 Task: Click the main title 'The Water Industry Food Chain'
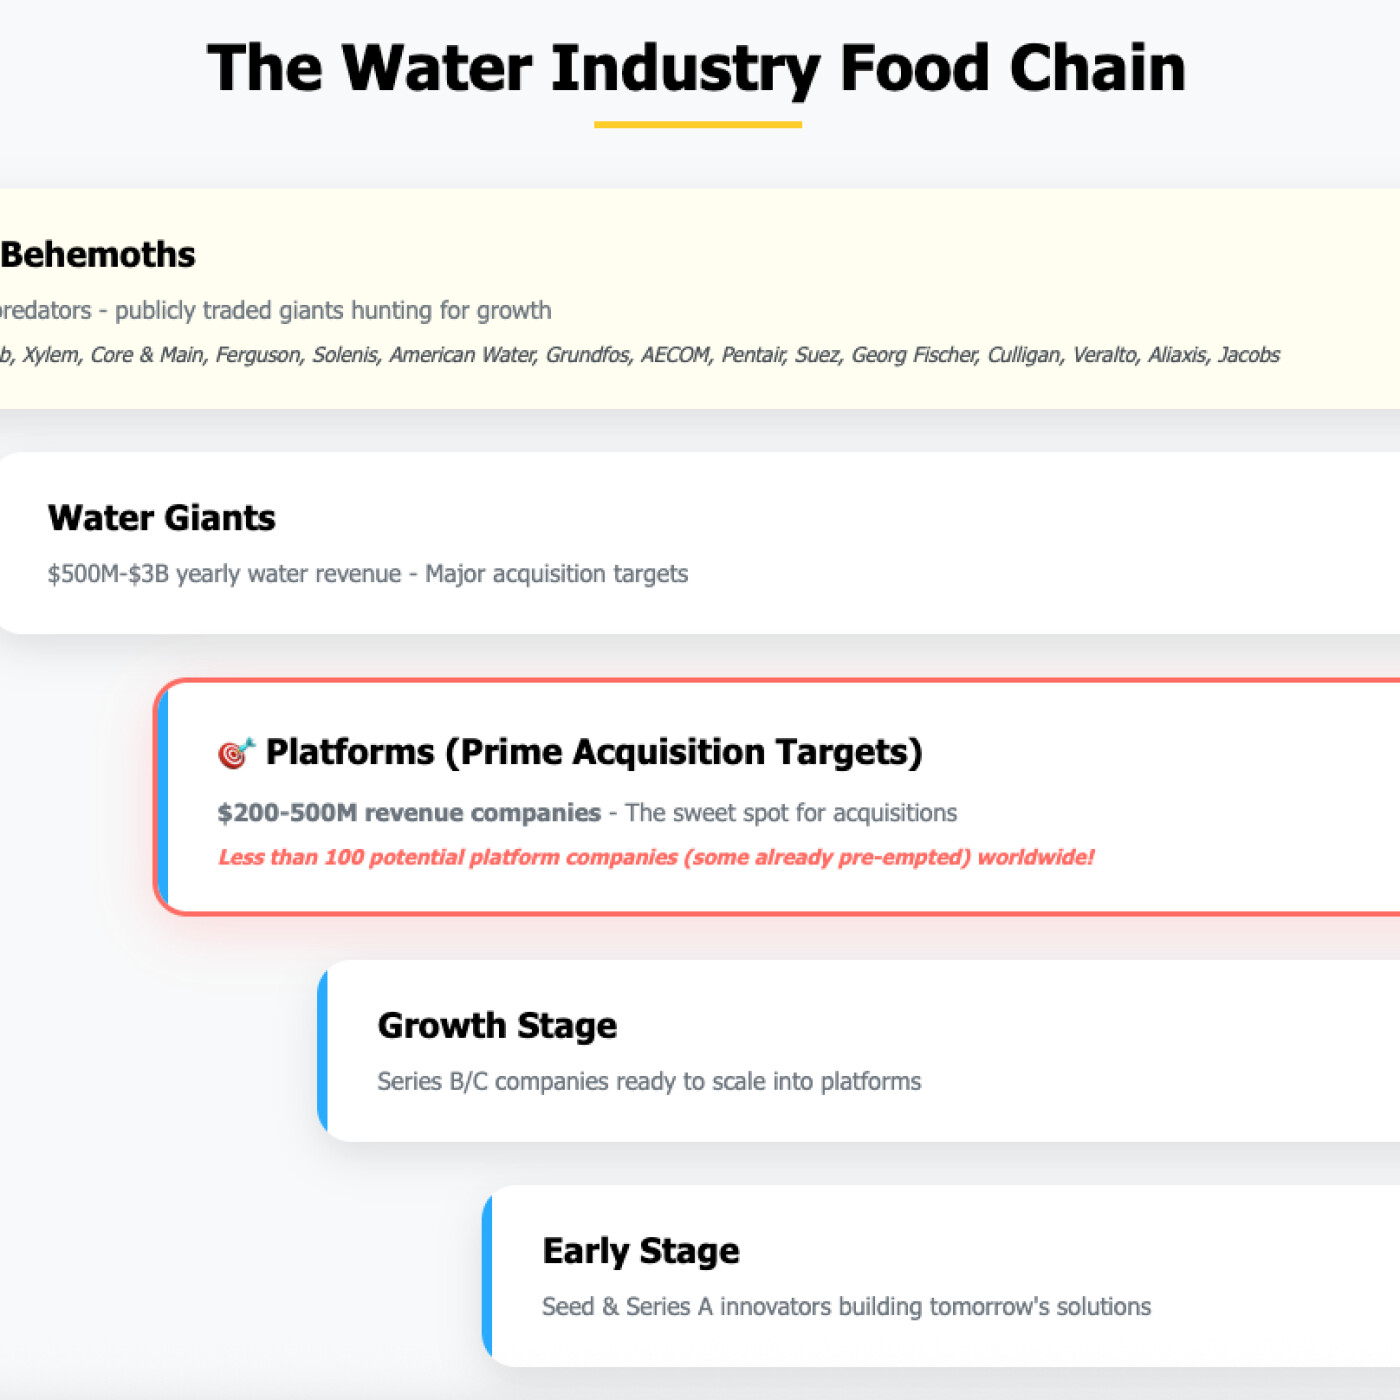697,68
